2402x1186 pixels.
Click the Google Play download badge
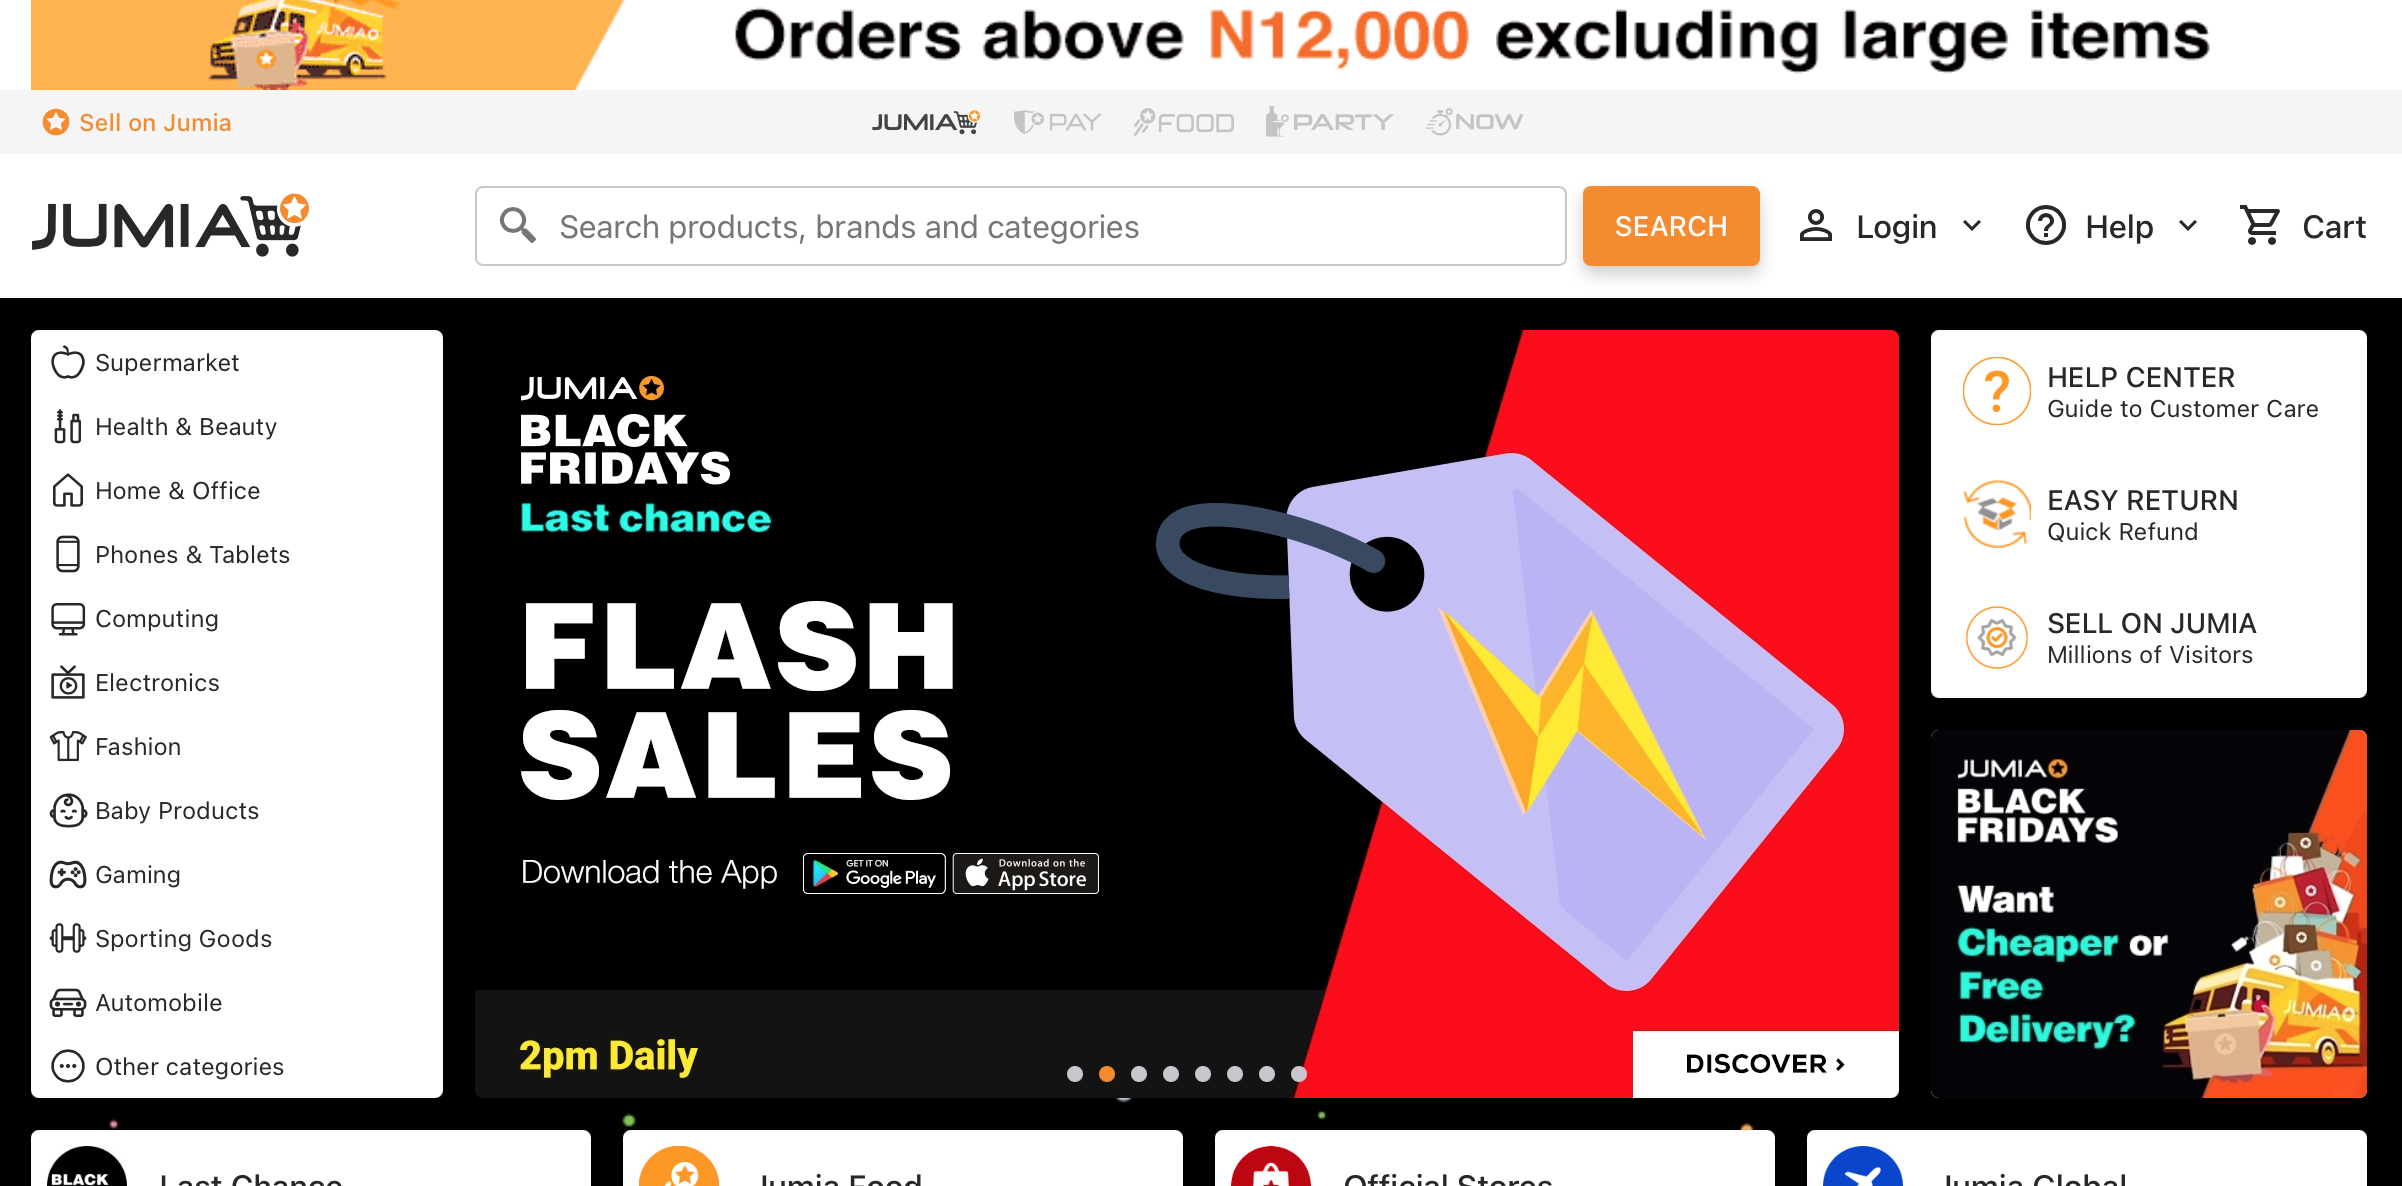(874, 873)
